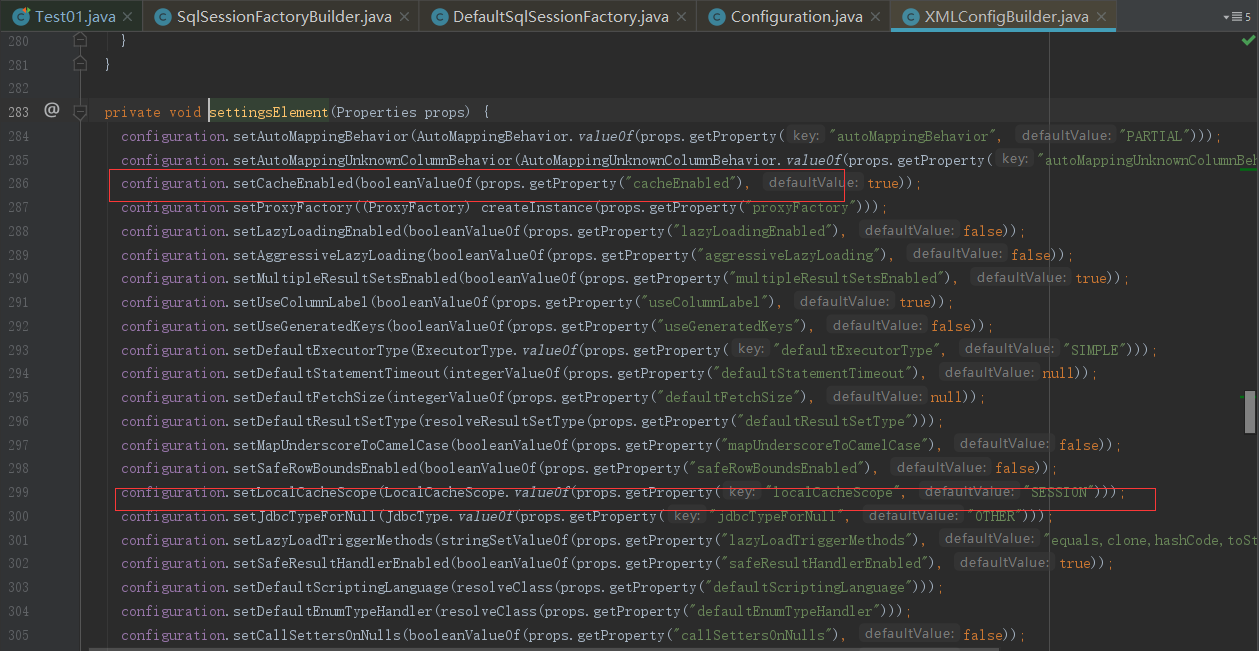Click the fold end marker on line 281
Screen dimensions: 1259x651
coord(82,64)
